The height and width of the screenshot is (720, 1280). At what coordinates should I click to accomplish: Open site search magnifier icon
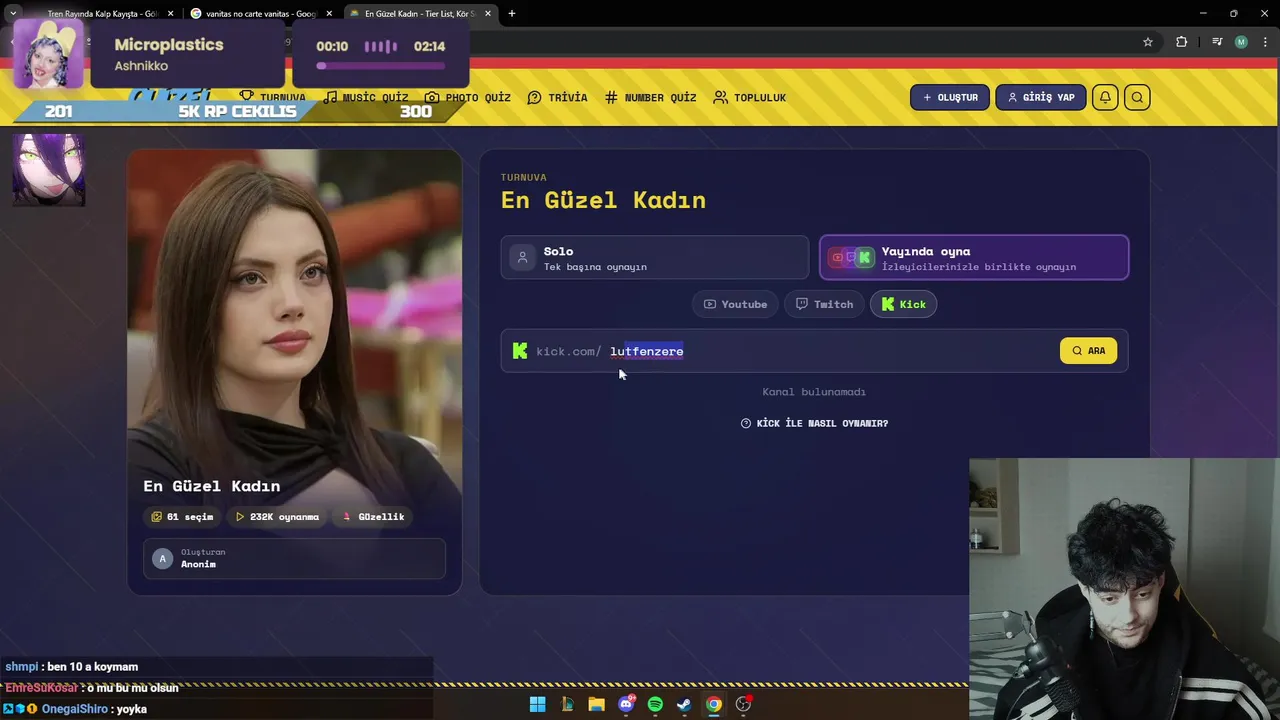1137,97
